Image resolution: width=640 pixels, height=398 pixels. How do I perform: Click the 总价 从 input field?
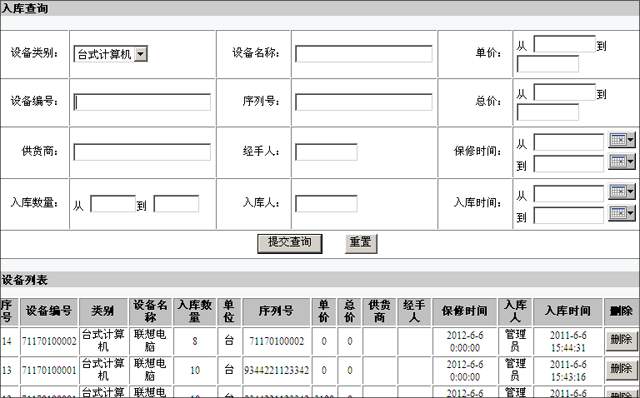coord(564,92)
